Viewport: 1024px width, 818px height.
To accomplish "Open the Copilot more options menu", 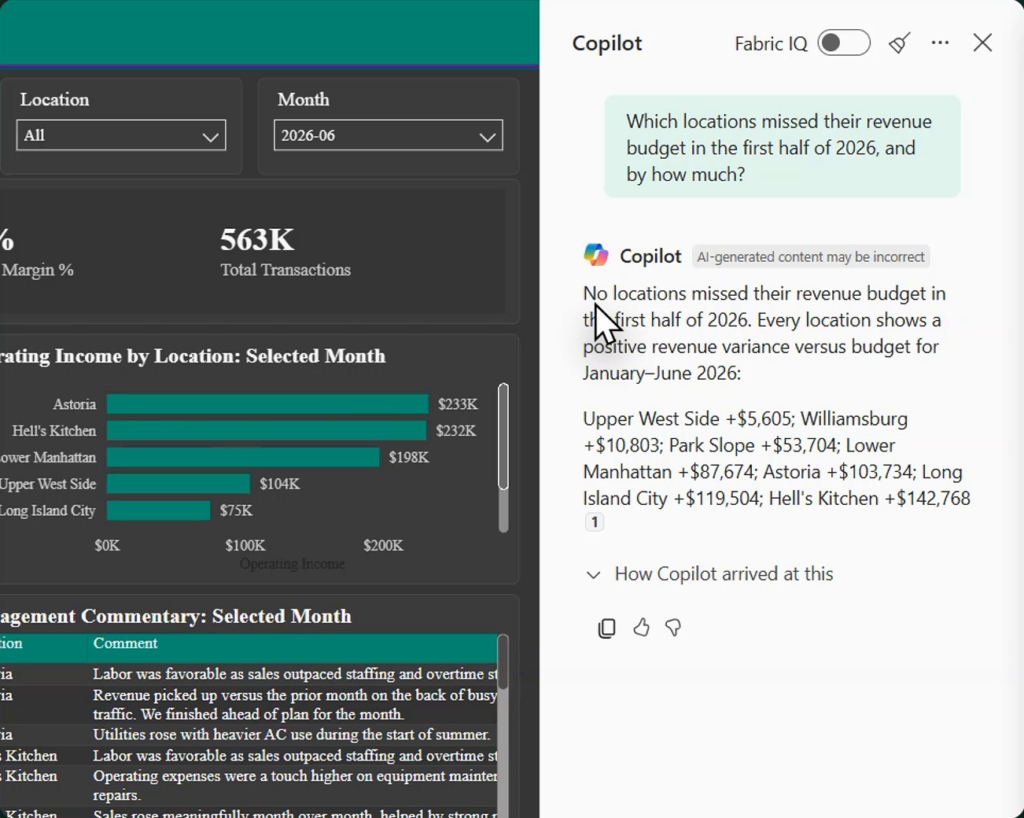I will pos(940,43).
